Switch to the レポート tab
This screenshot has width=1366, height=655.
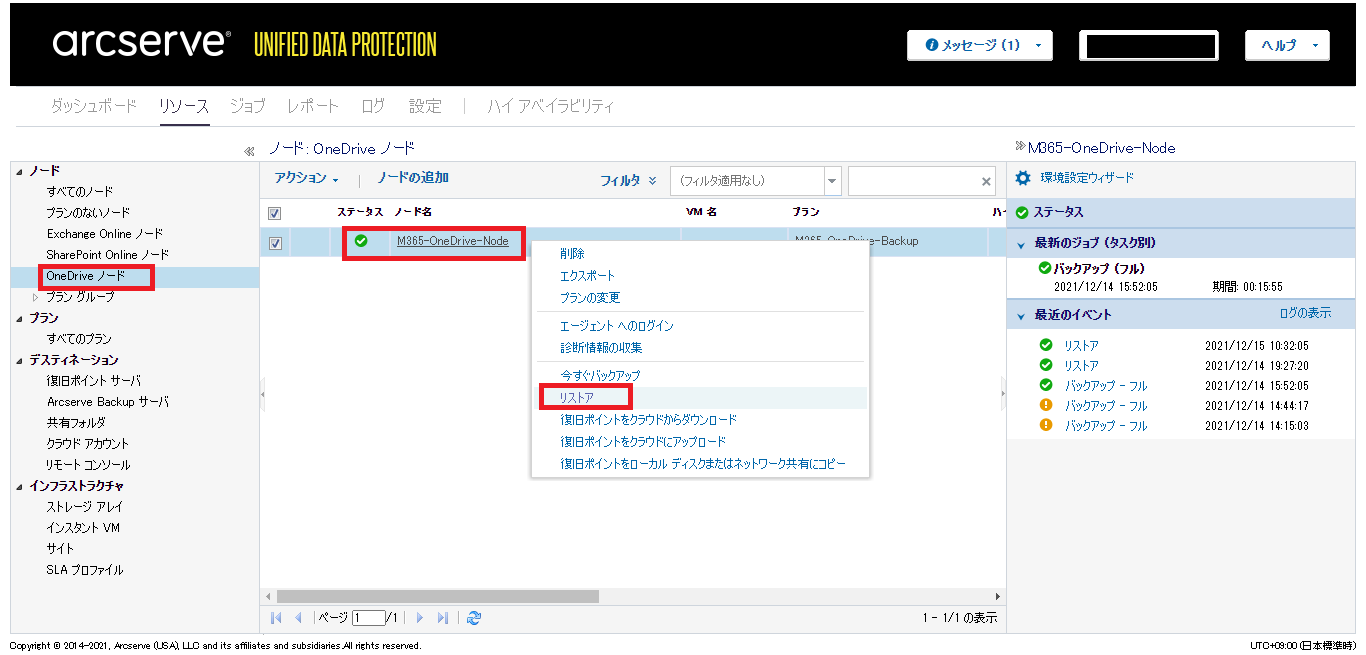[313, 106]
